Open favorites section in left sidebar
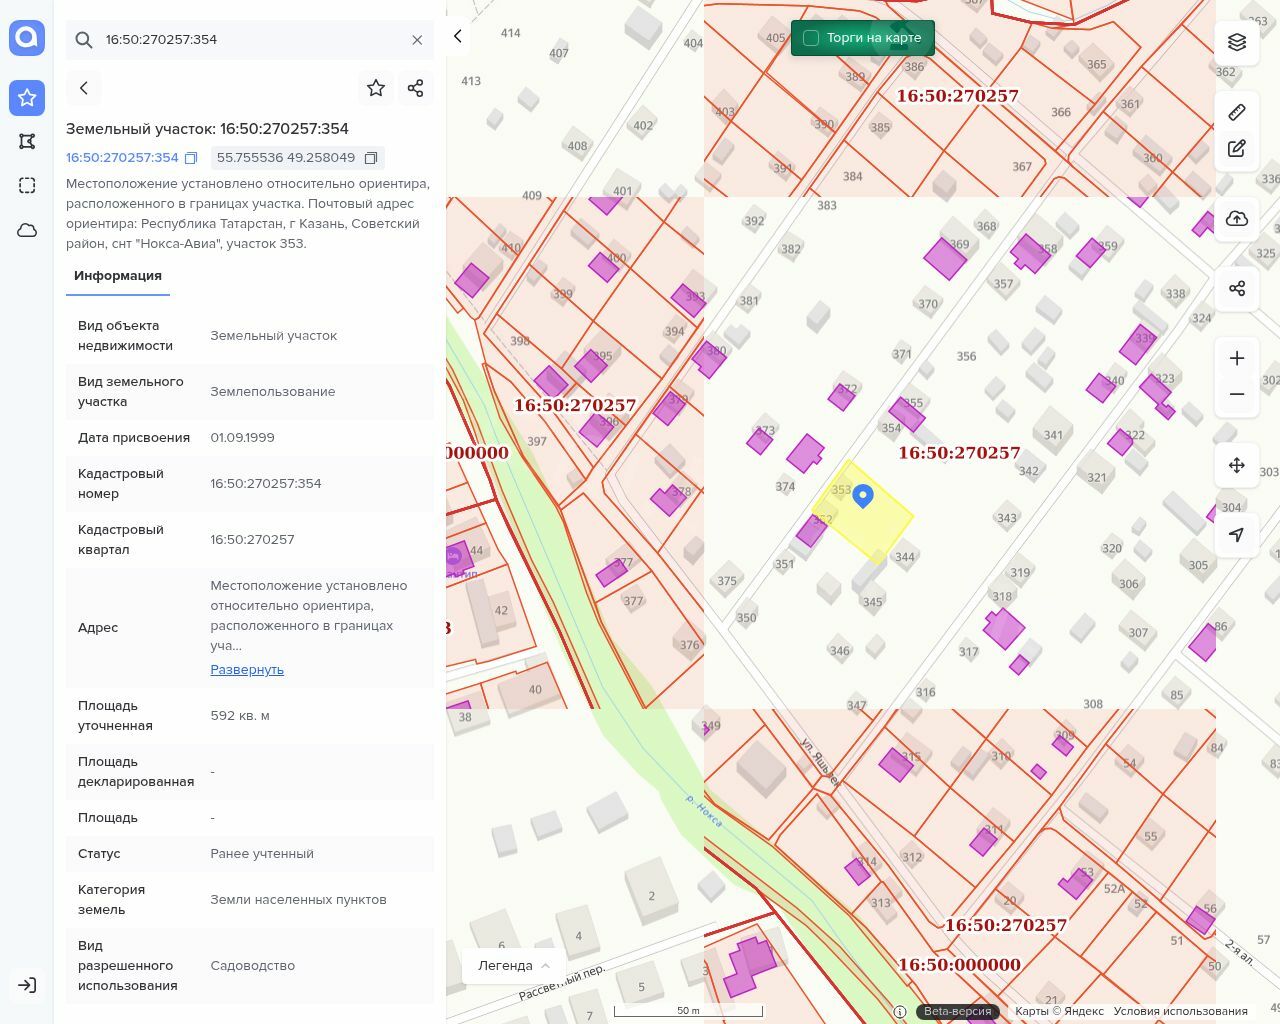The width and height of the screenshot is (1280, 1024). pyautogui.click(x=27, y=97)
